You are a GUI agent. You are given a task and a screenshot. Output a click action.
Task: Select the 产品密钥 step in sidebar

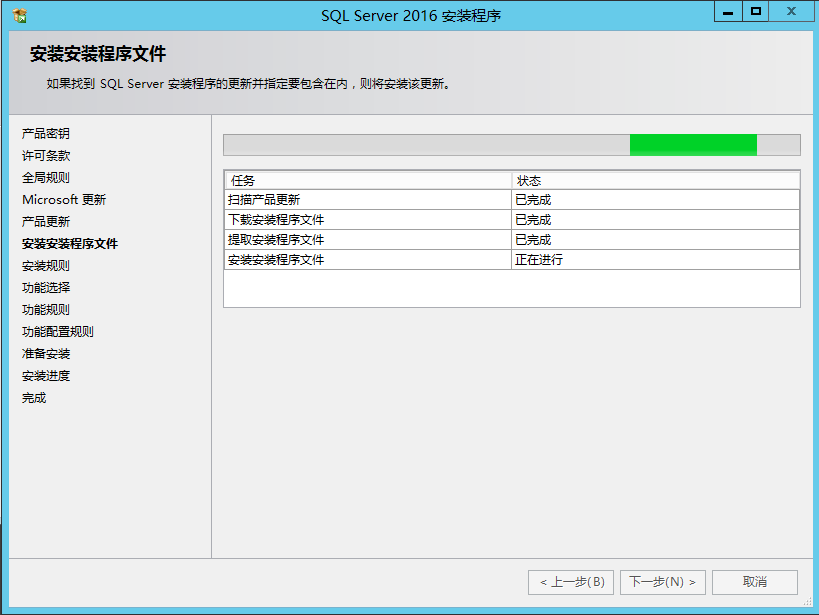coord(45,134)
